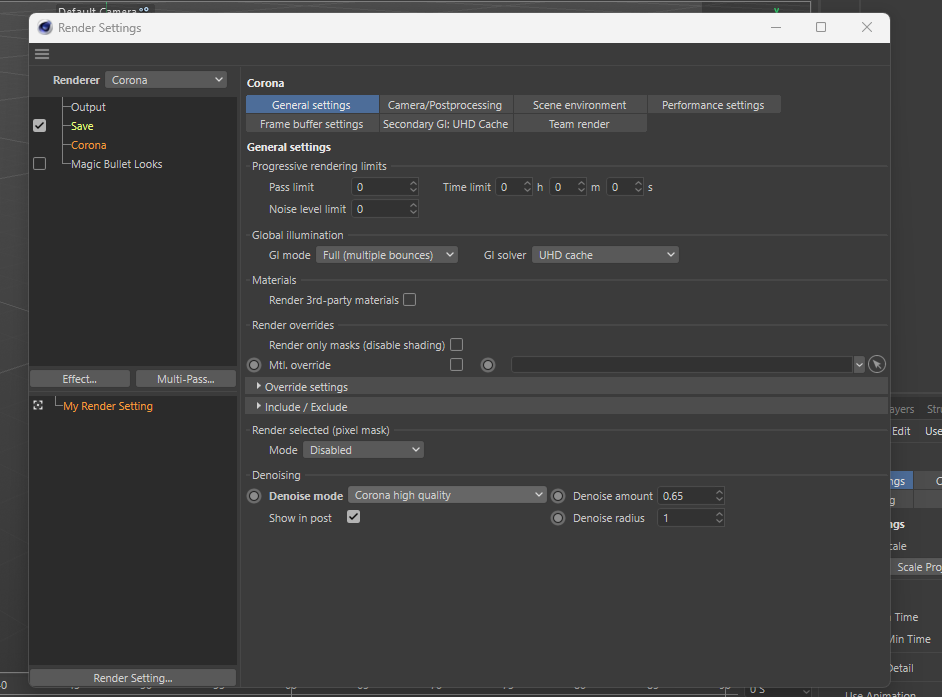942x697 pixels.
Task: Toggle the Mtl. override animation dot
Action: point(254,365)
